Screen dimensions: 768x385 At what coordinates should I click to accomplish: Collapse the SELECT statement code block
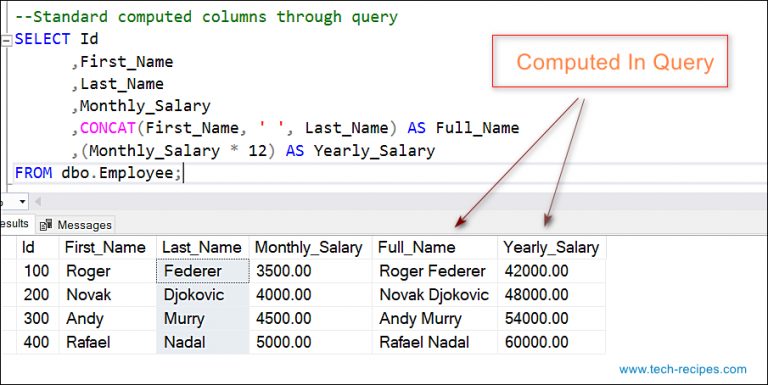tap(6, 41)
